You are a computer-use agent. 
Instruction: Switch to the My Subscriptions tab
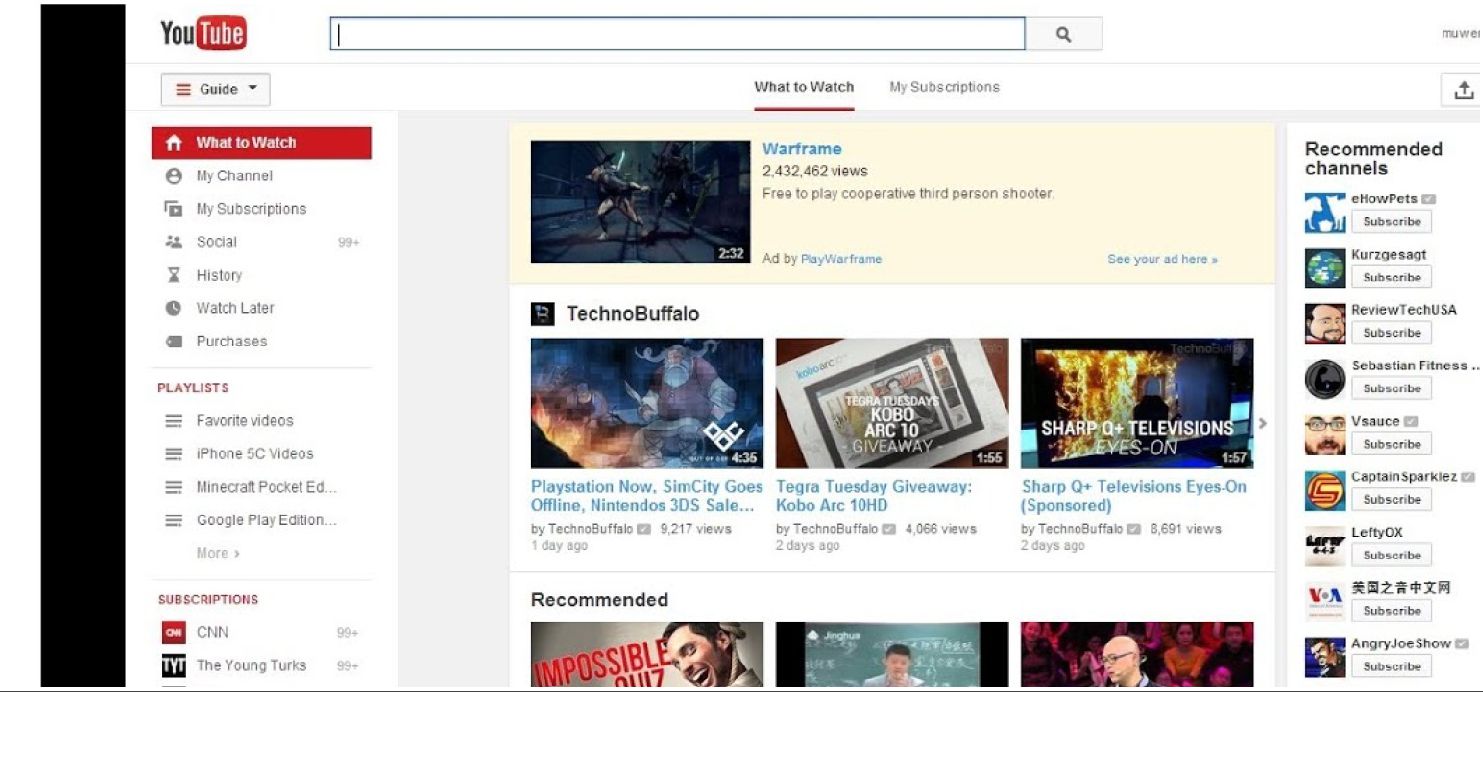tap(944, 88)
